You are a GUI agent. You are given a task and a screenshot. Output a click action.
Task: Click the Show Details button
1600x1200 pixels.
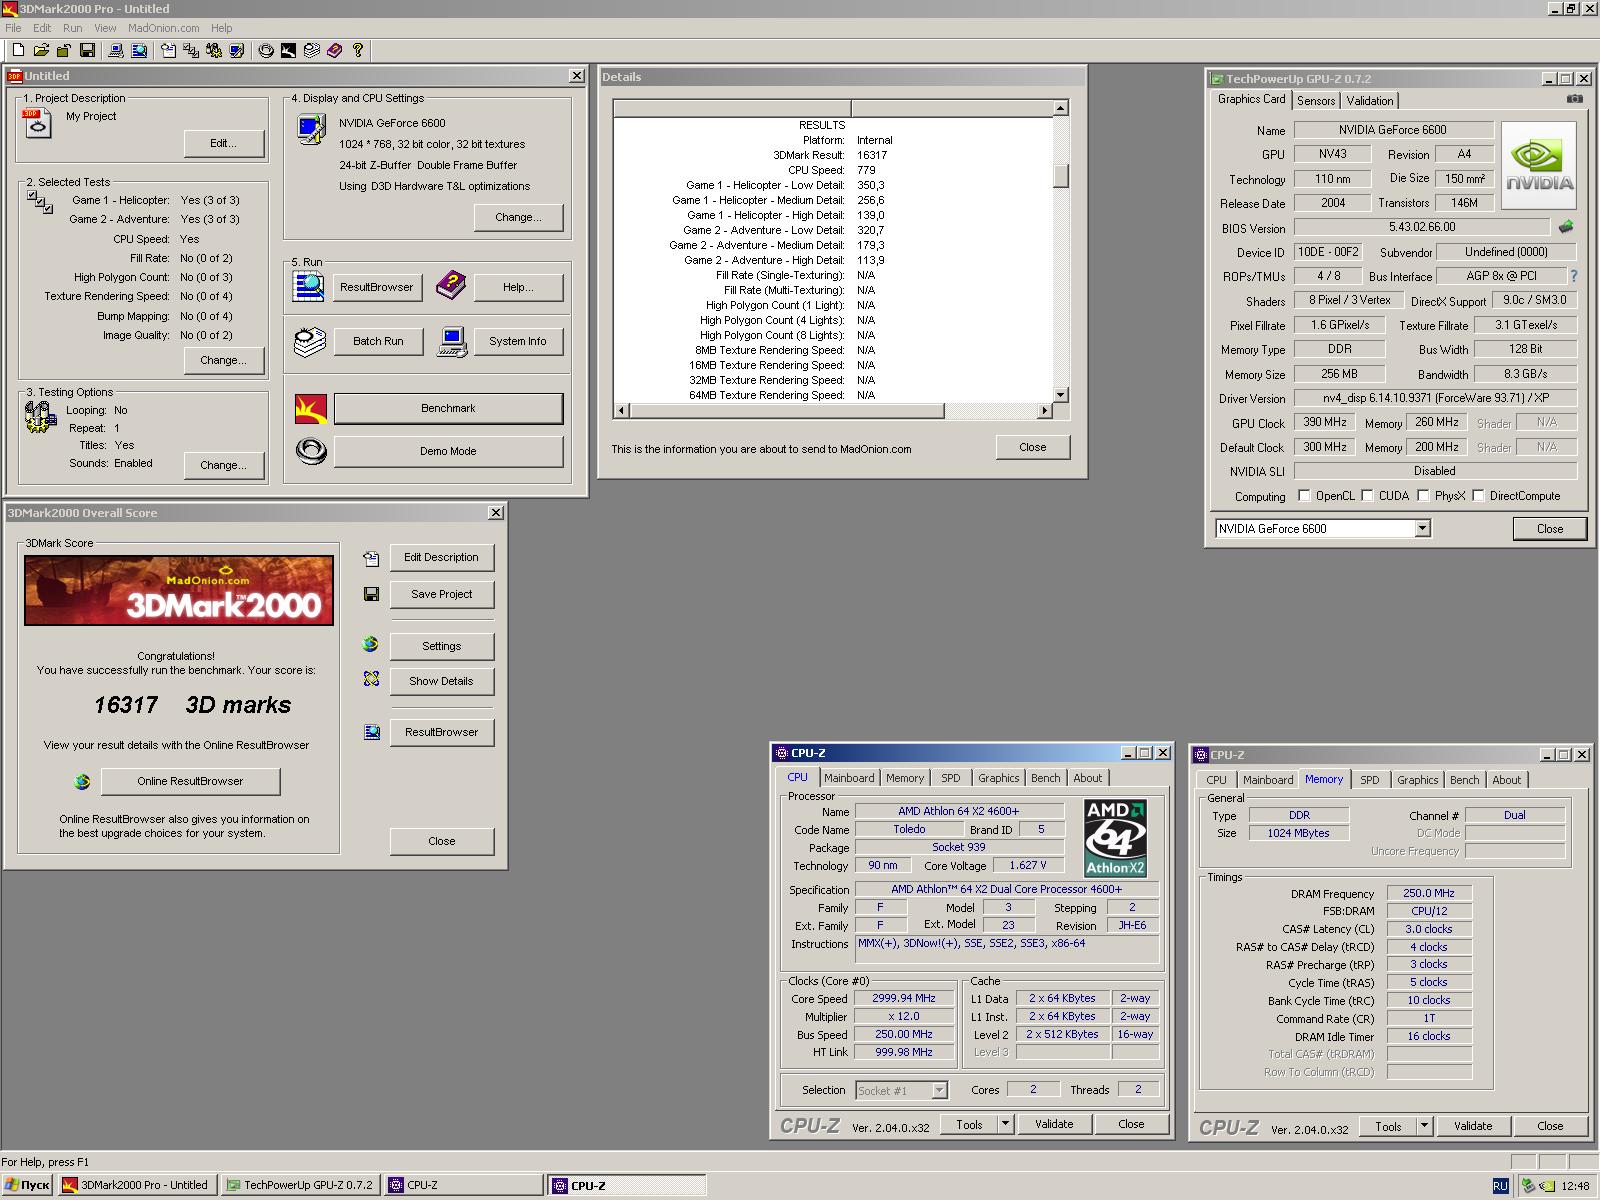441,681
